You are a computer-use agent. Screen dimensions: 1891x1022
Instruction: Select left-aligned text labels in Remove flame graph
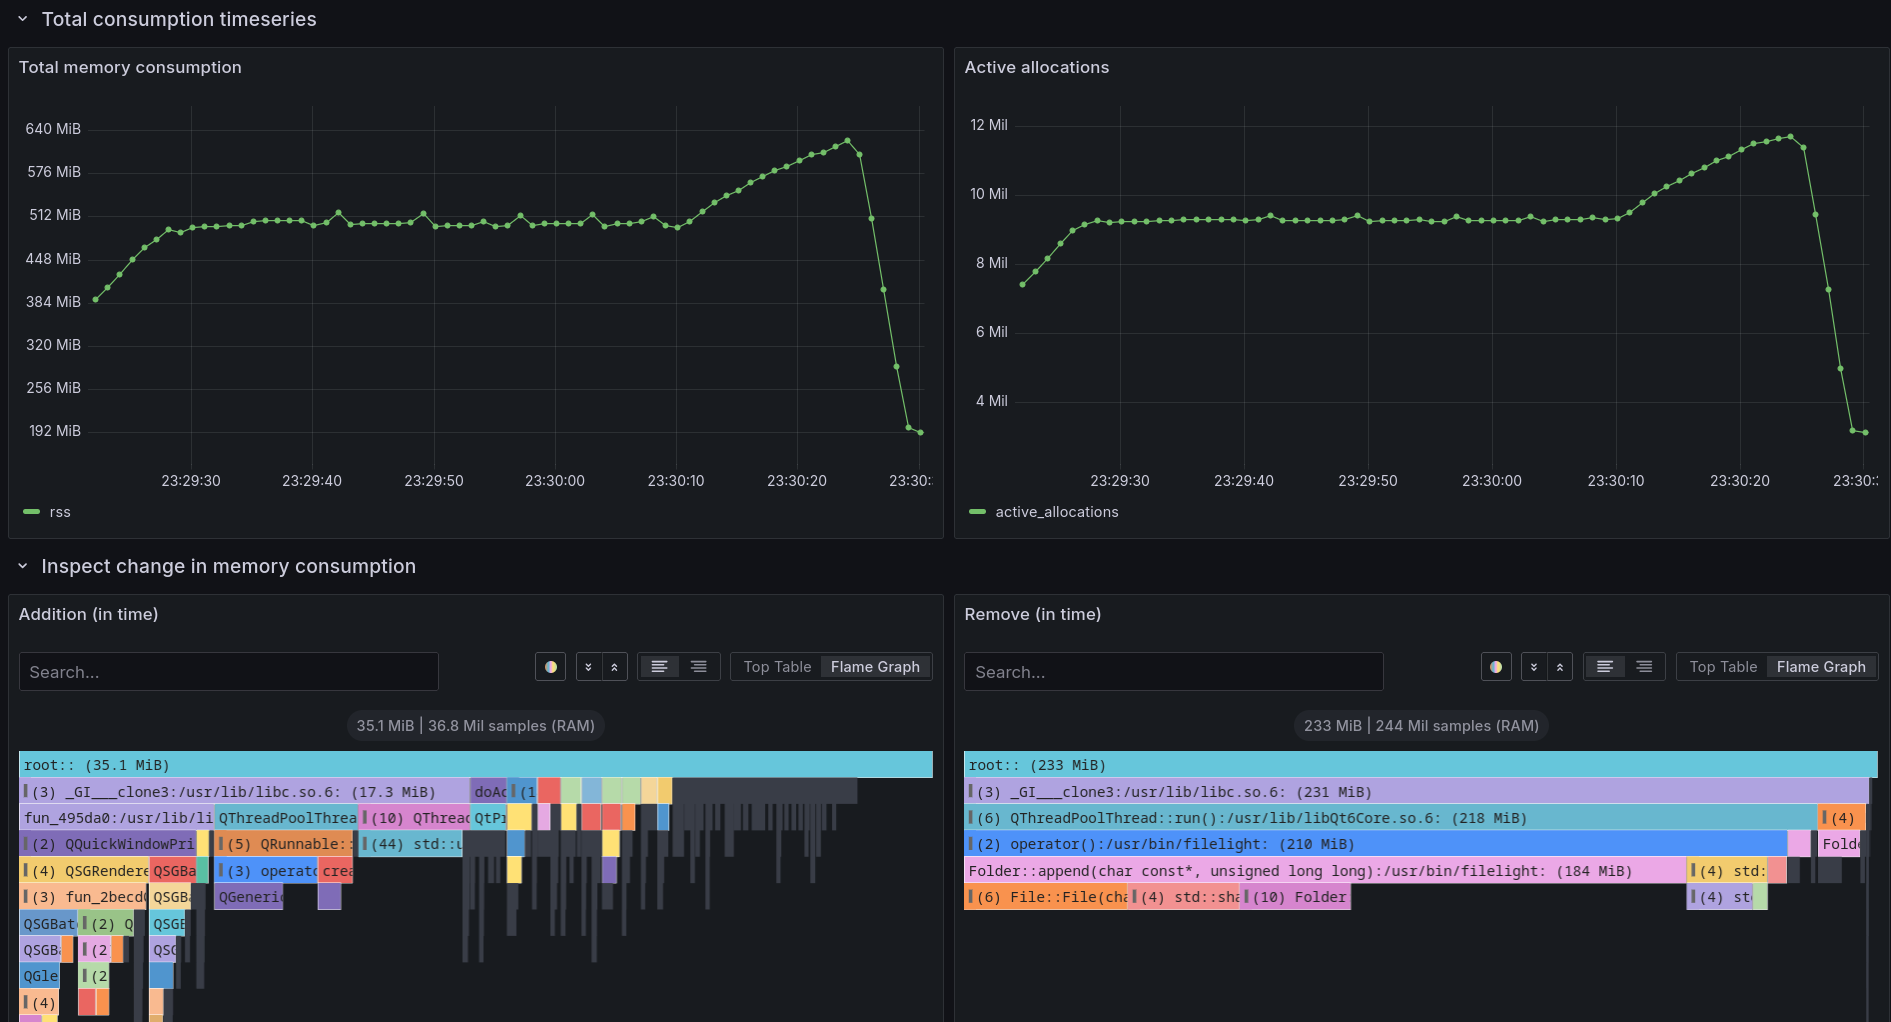1605,666
